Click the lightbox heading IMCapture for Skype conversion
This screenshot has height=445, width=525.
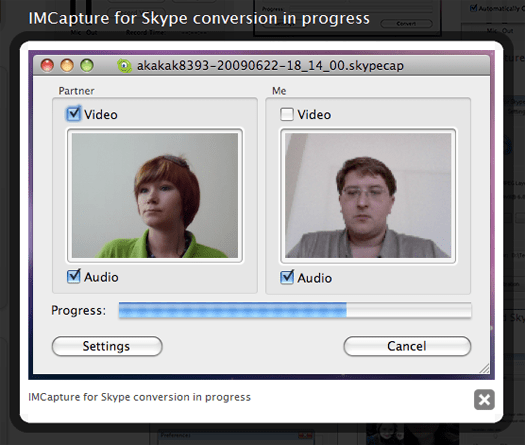click(199, 18)
